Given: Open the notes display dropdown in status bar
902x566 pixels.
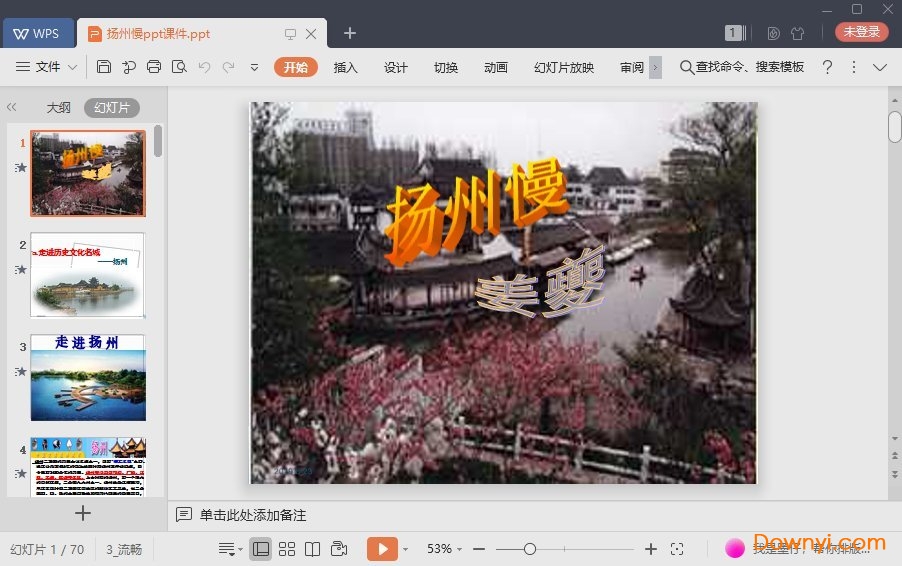Looking at the screenshot, I should [x=230, y=549].
